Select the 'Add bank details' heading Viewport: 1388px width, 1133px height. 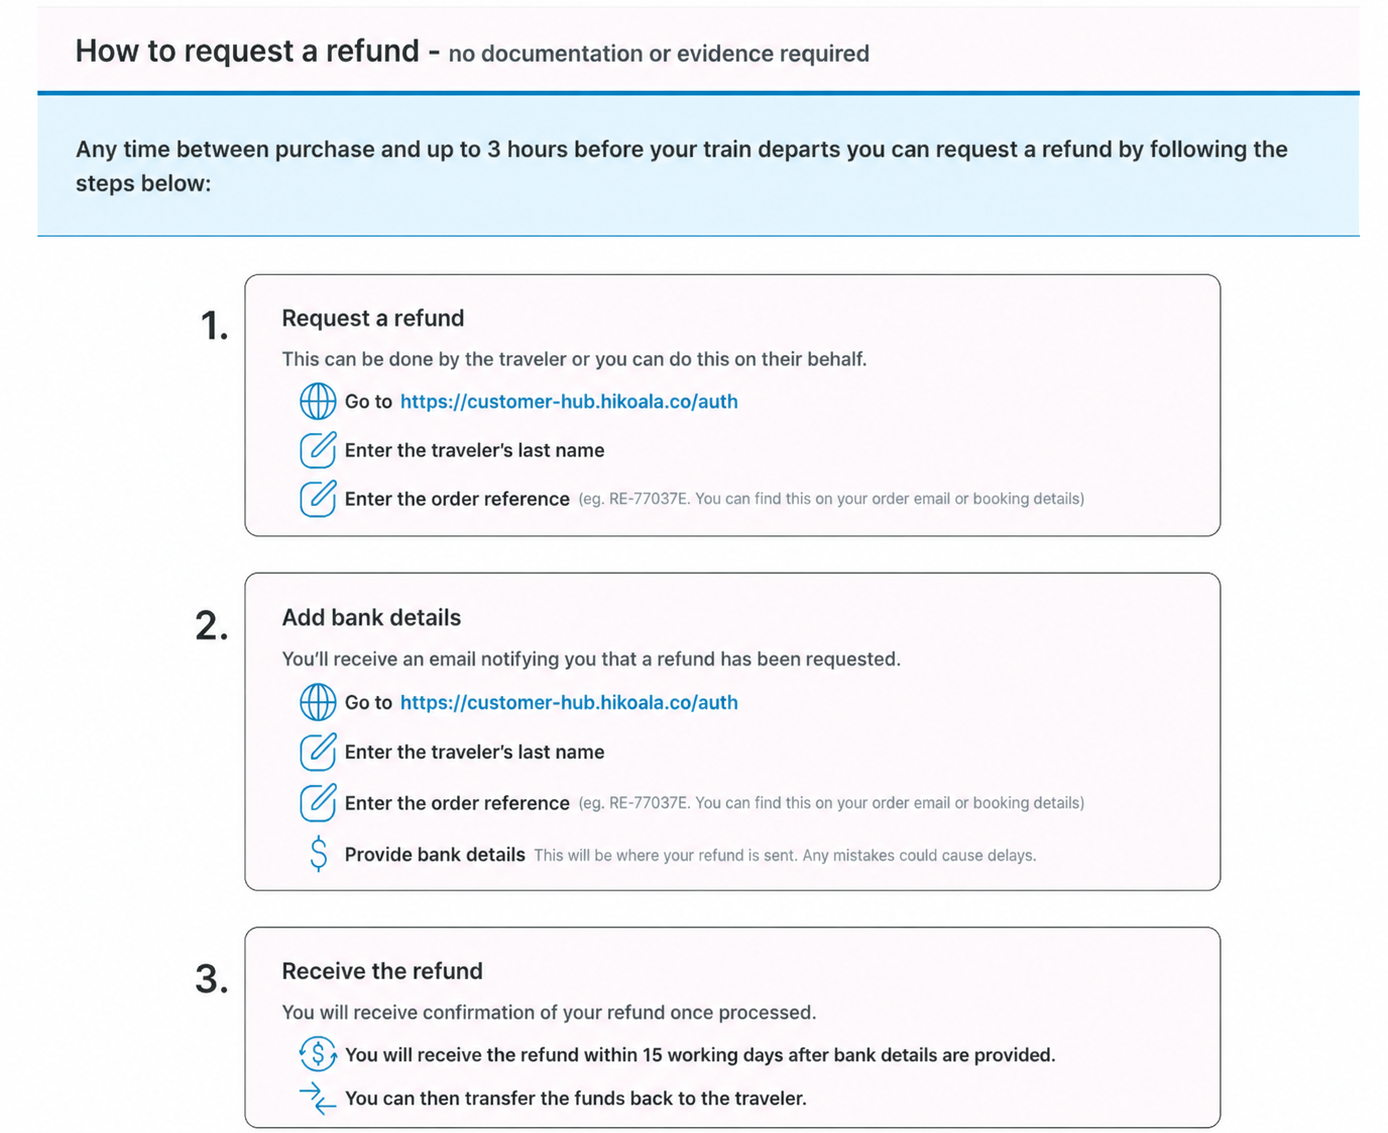371,617
